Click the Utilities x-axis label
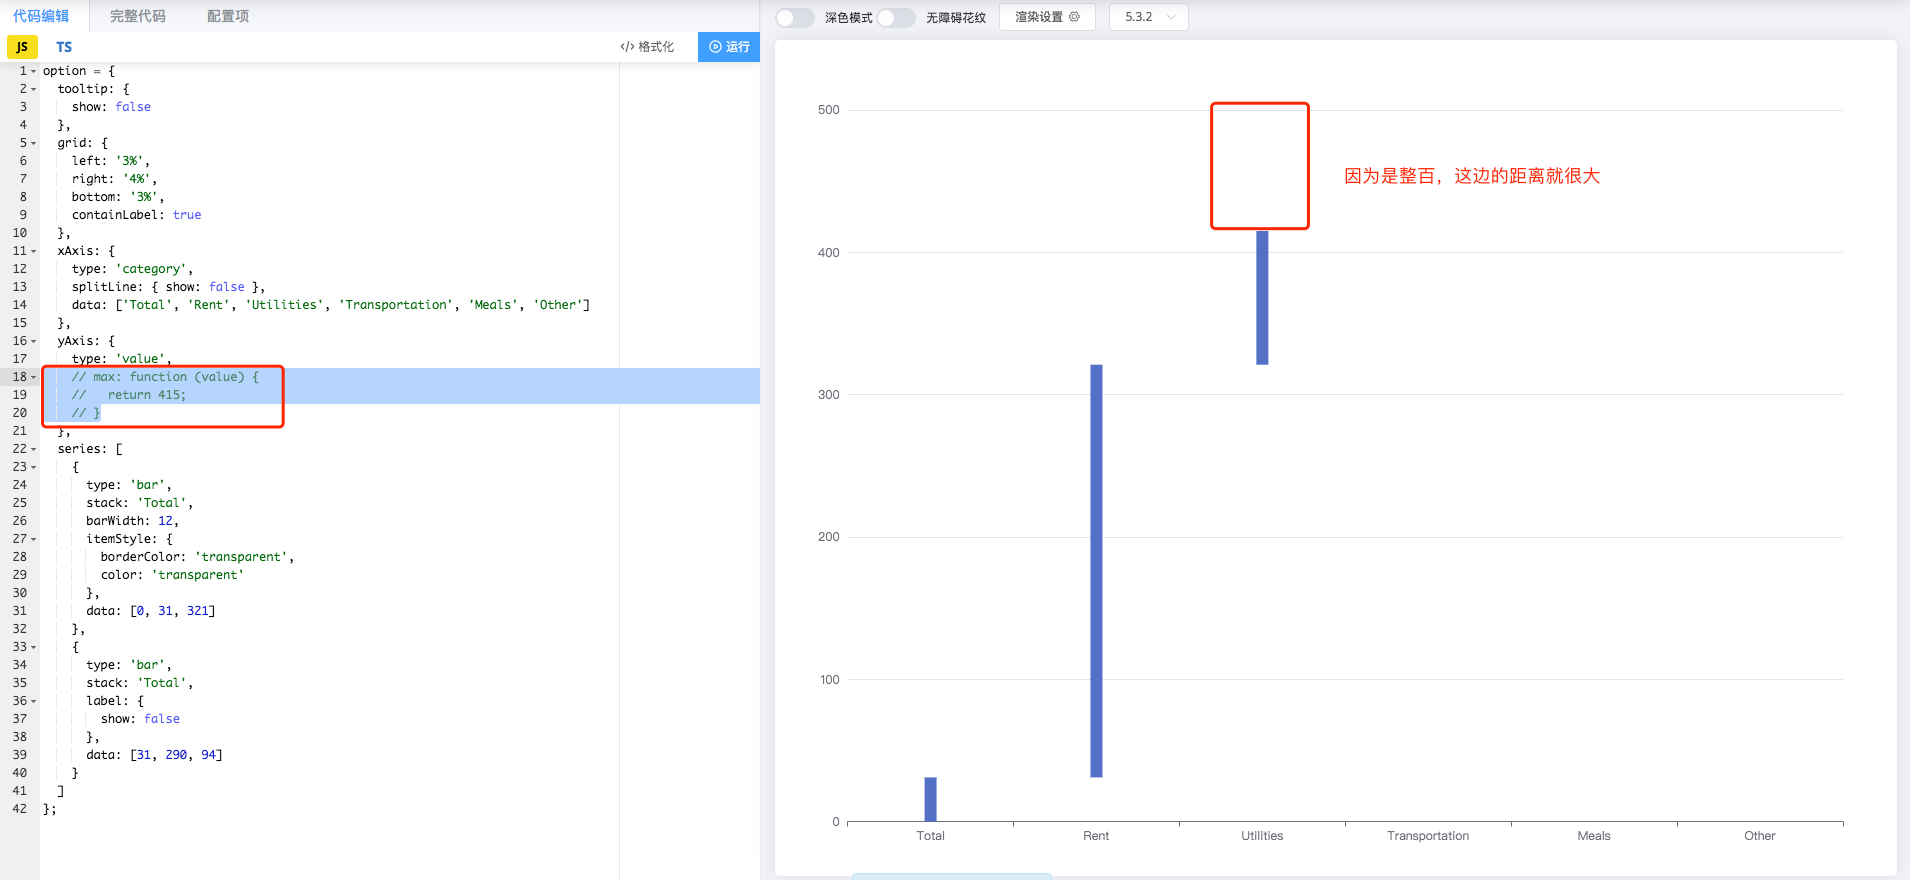Screen dimensions: 1910x880 [1262, 836]
